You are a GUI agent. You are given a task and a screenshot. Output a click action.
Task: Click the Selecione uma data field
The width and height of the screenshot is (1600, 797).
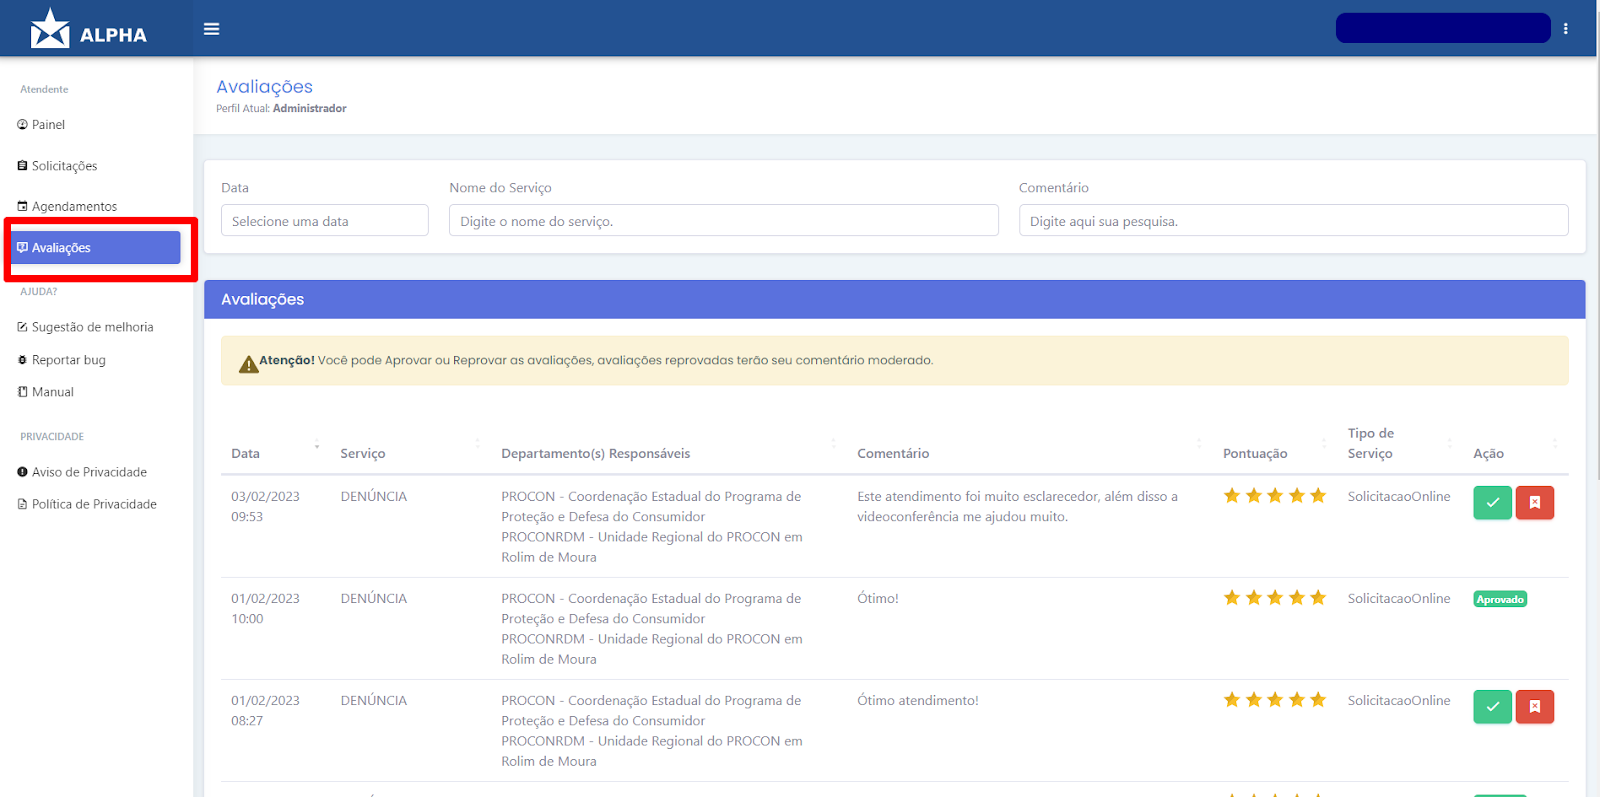[325, 221]
